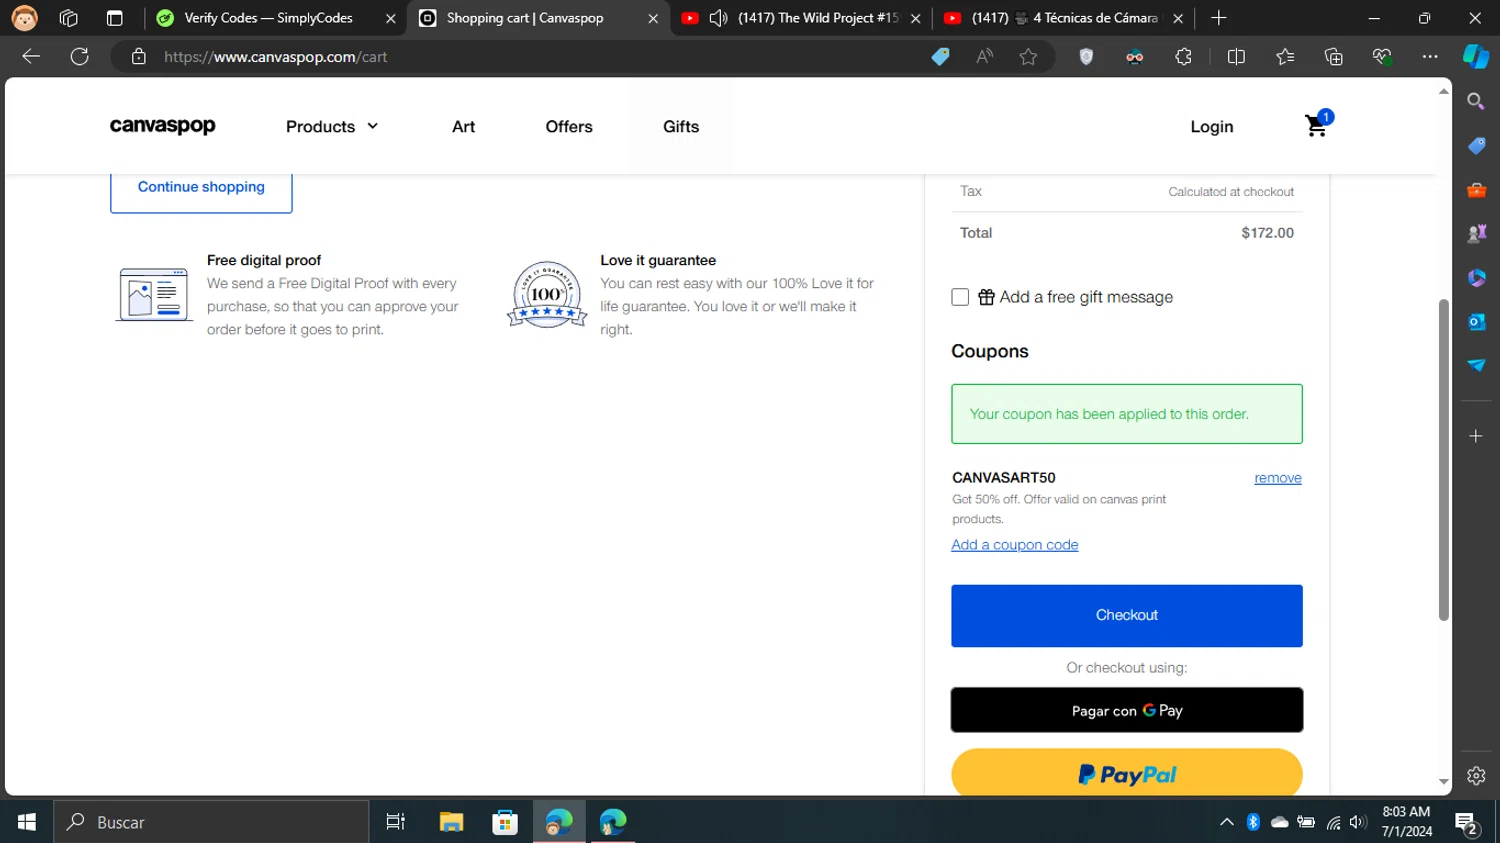Check out with the PayPal button
The height and width of the screenshot is (843, 1500).
[x=1127, y=772]
